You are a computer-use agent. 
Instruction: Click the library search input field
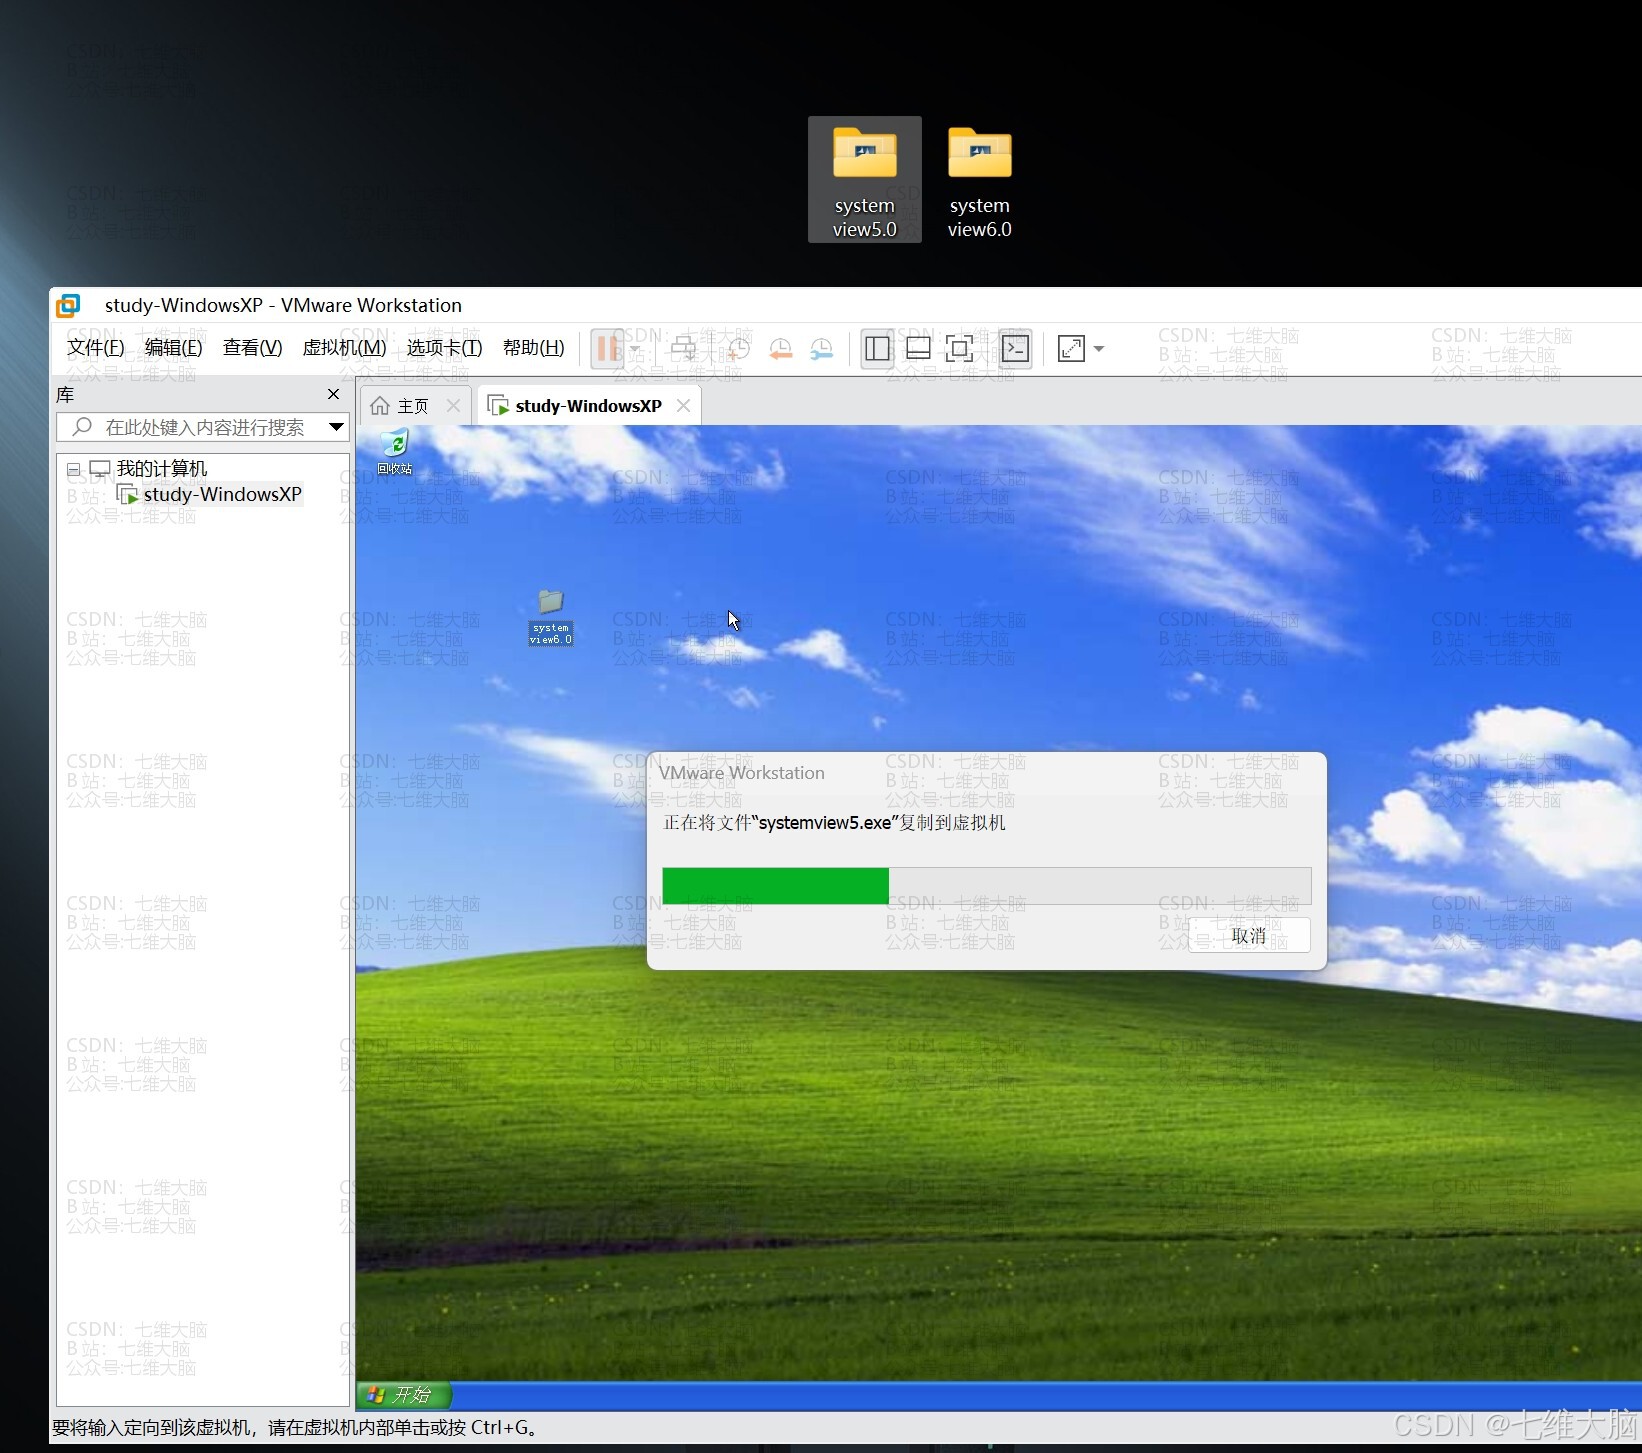point(203,427)
